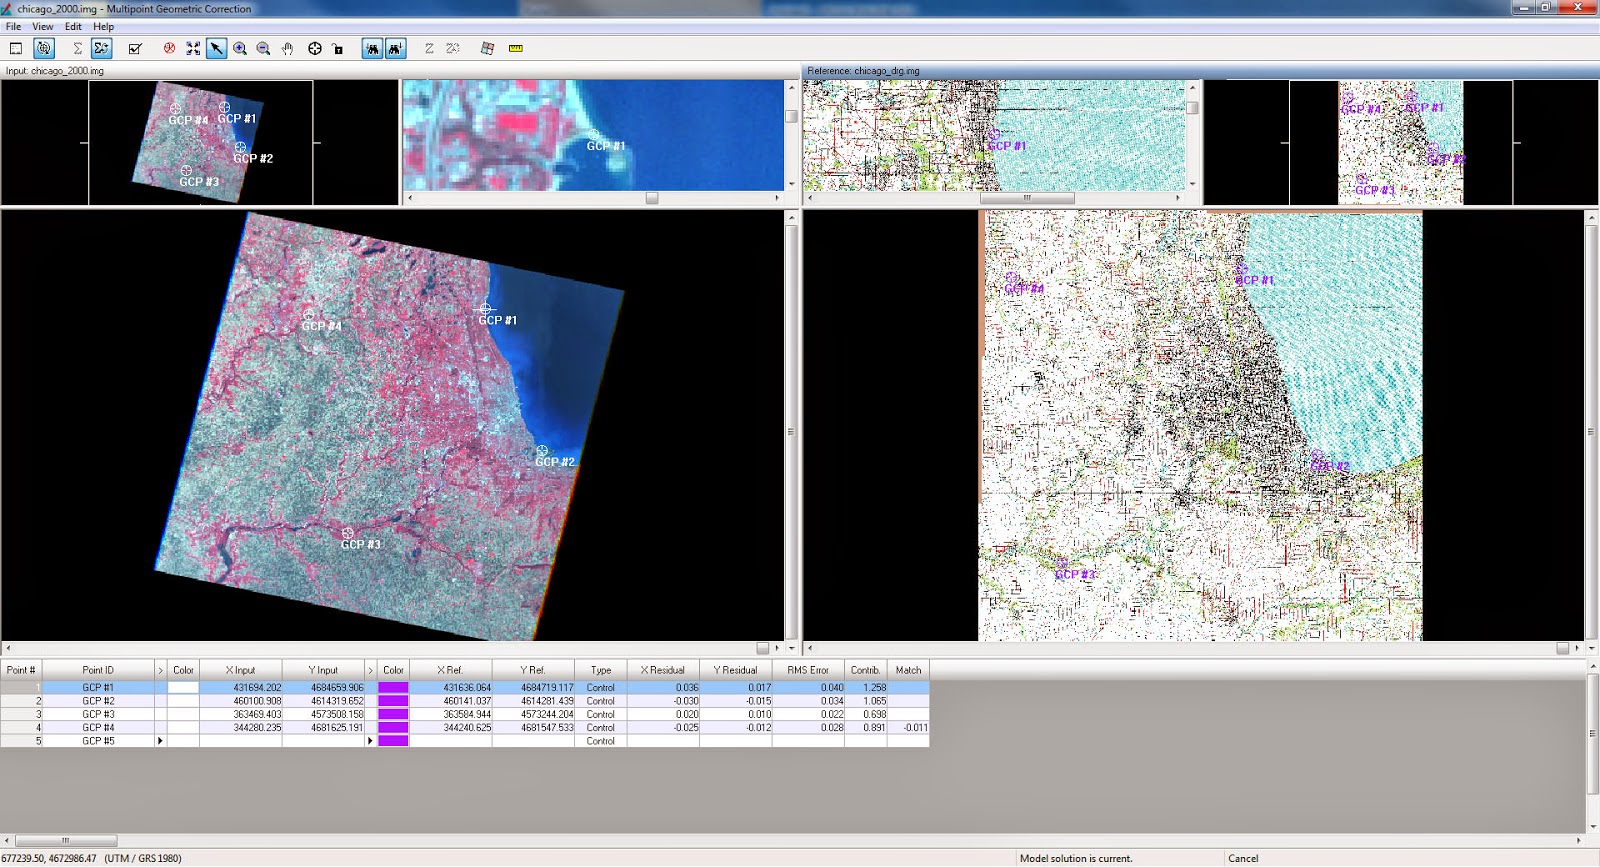This screenshot has height=867, width=1600.
Task: Click the GCP #5 point ID cell
Action: point(98,741)
